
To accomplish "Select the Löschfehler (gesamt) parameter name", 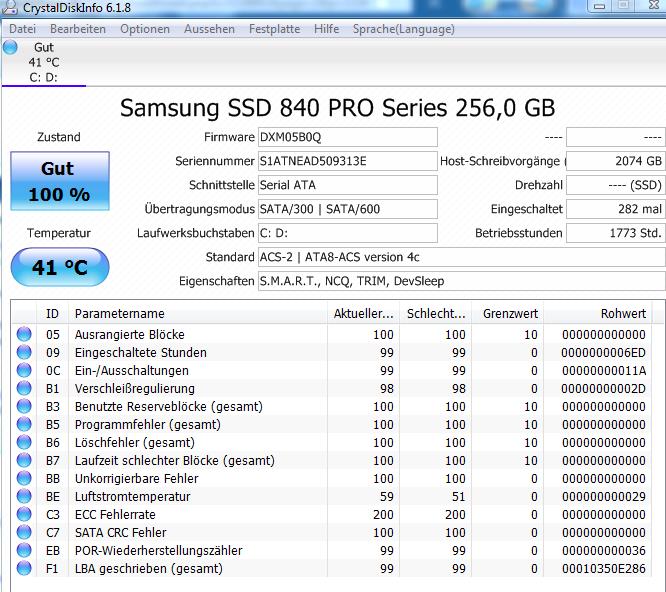I will 135,443.
